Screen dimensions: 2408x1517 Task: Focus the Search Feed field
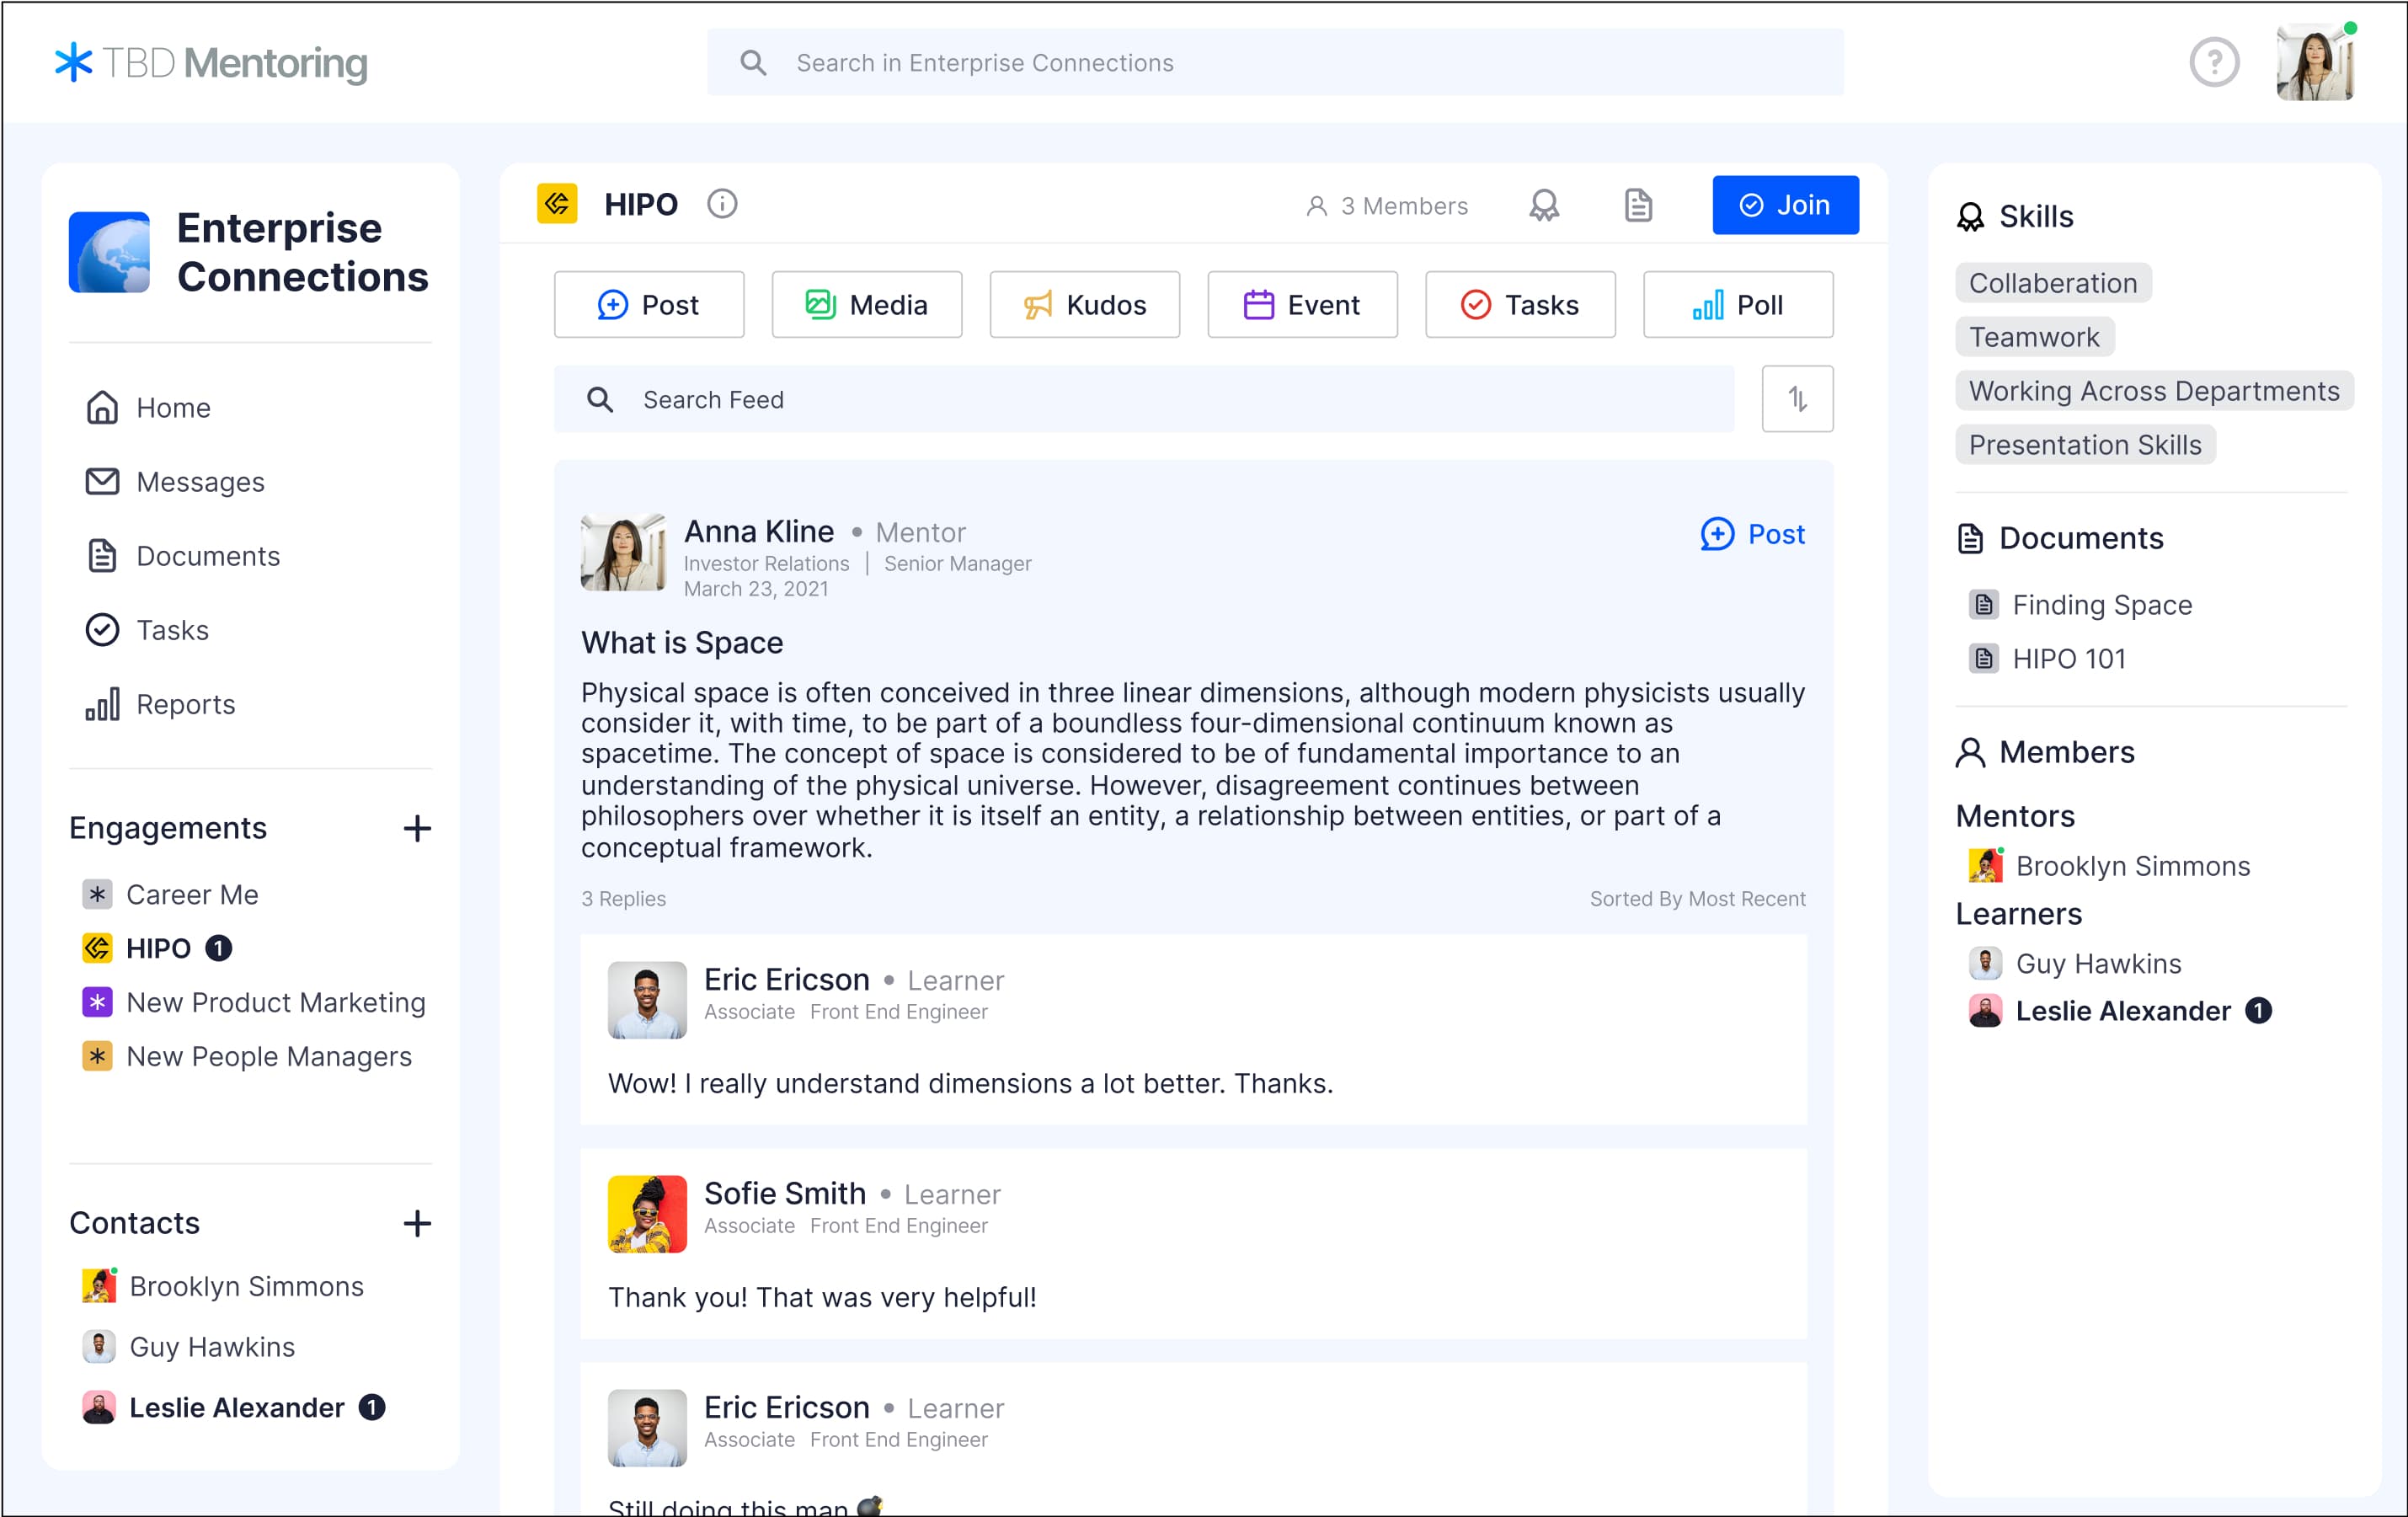[1144, 399]
